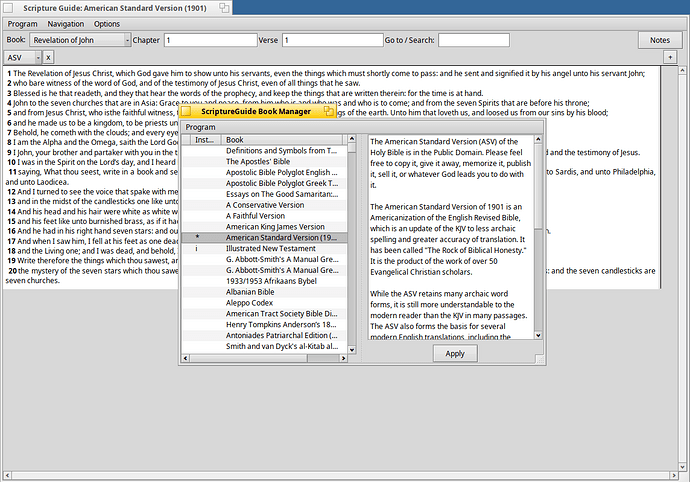The width and height of the screenshot is (690, 482).
Task: Click book list horizontal scroll left arrow
Action: coord(185,358)
